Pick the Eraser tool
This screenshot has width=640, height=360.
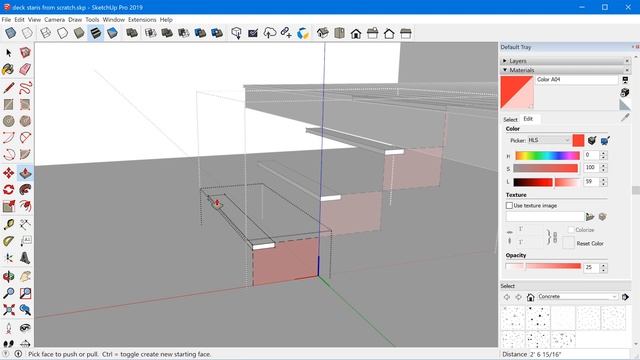(25, 69)
